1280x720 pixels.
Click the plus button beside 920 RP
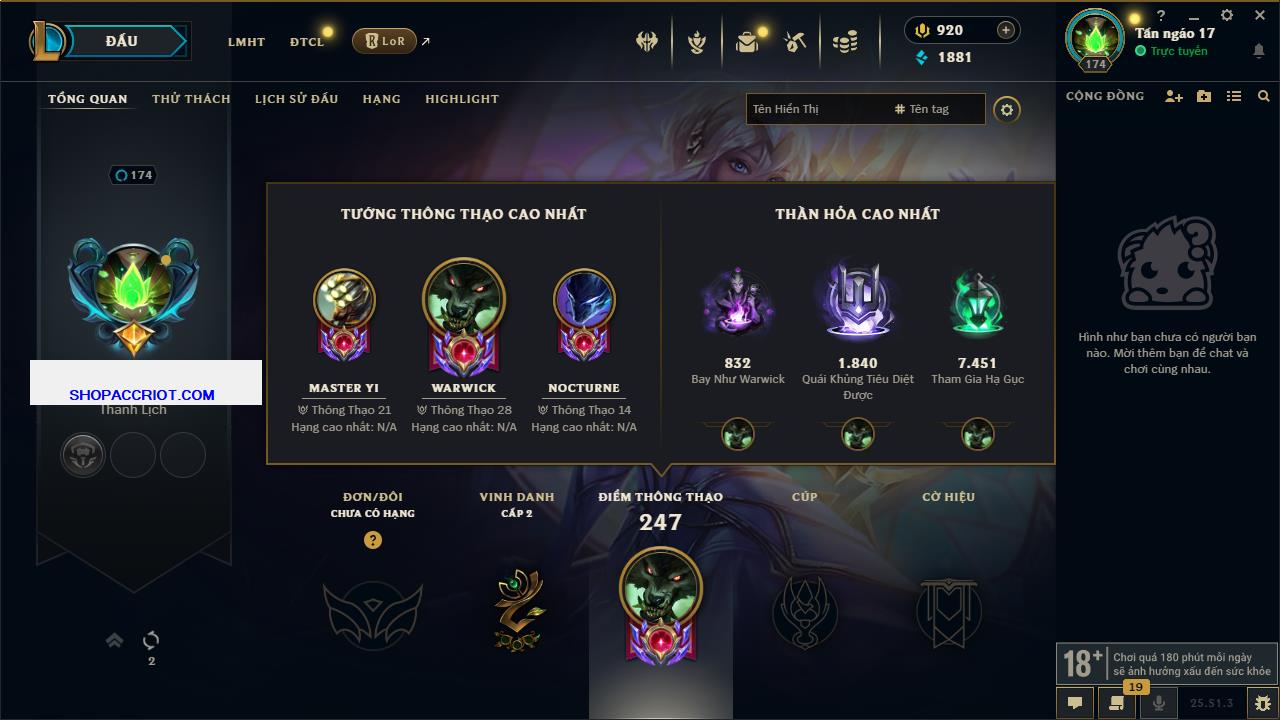[1006, 30]
